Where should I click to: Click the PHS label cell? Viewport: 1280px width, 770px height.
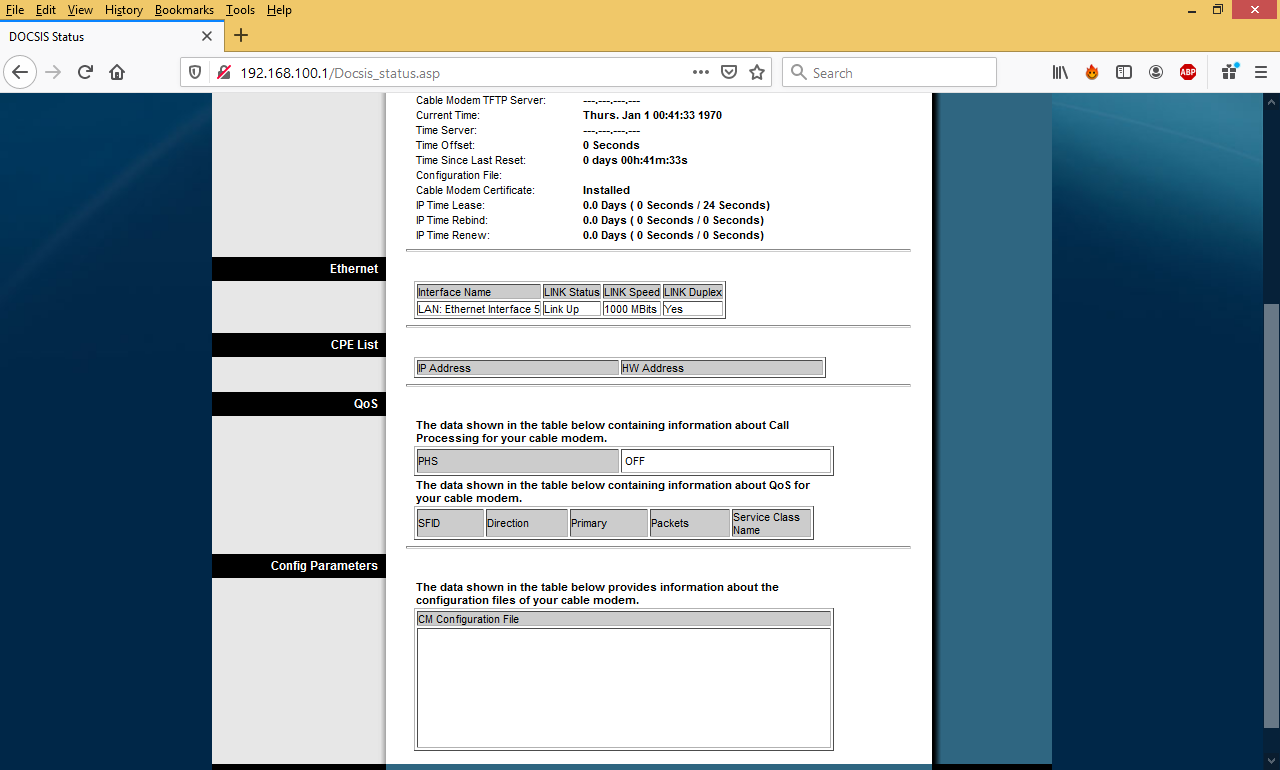[518, 461]
